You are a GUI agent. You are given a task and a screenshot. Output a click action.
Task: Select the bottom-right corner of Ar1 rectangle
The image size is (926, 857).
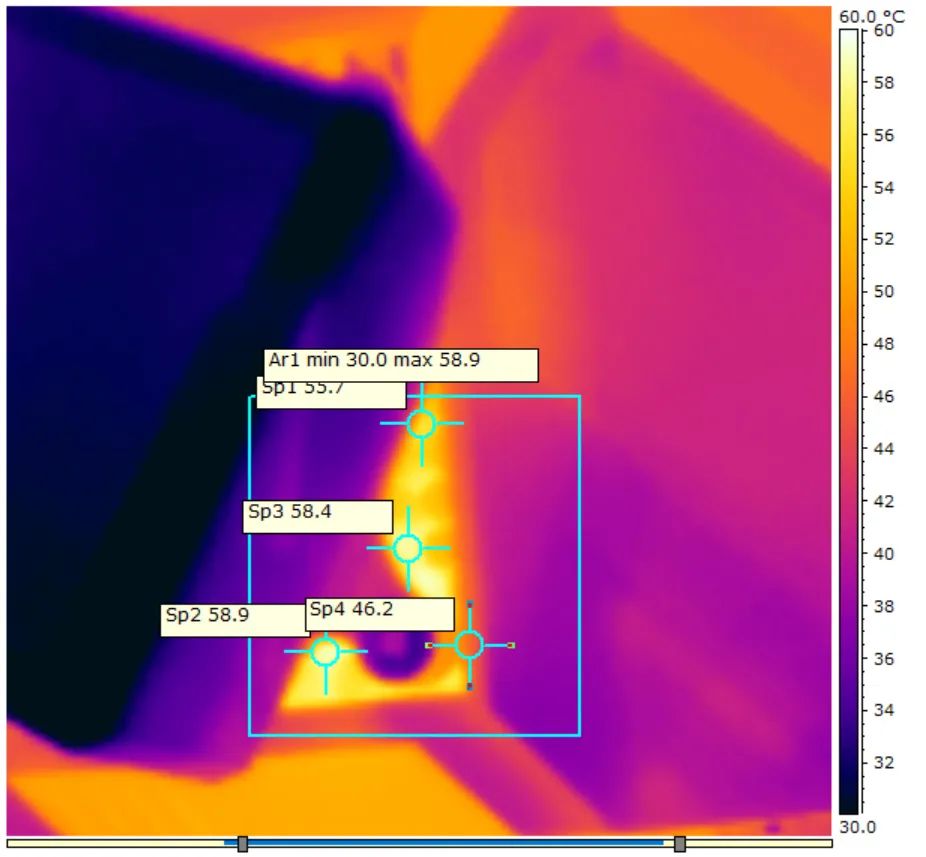point(580,735)
